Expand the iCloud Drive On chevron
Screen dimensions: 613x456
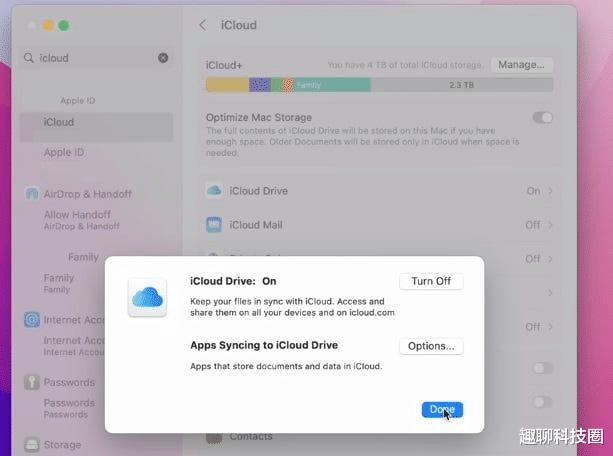point(550,191)
